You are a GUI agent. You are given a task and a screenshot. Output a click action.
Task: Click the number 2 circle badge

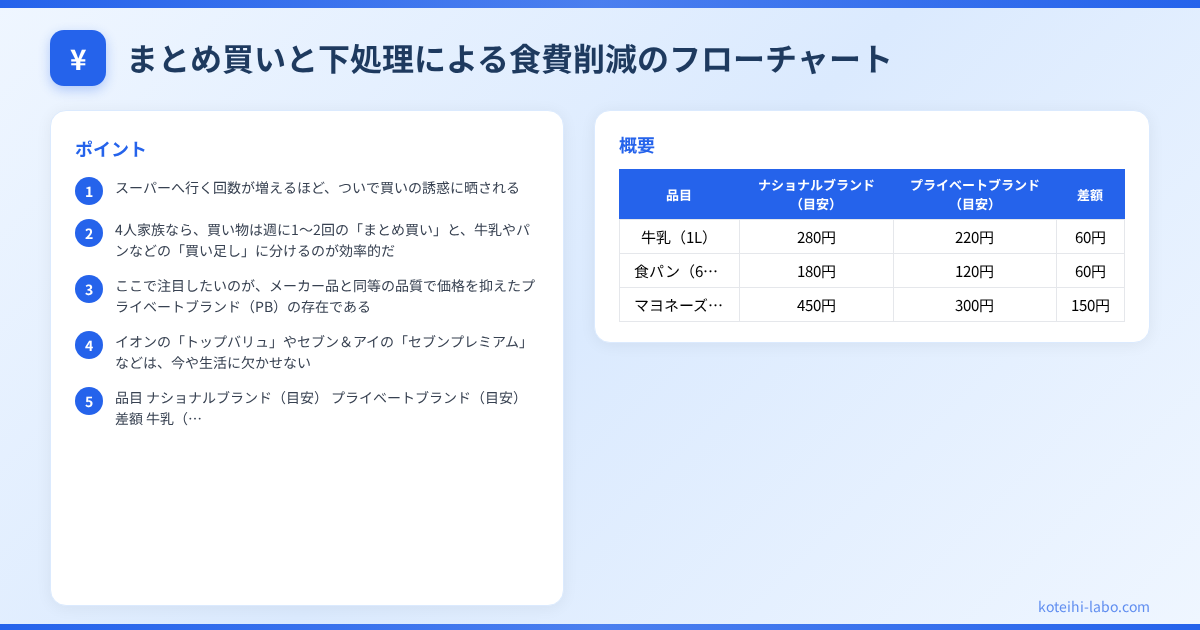click(x=89, y=233)
